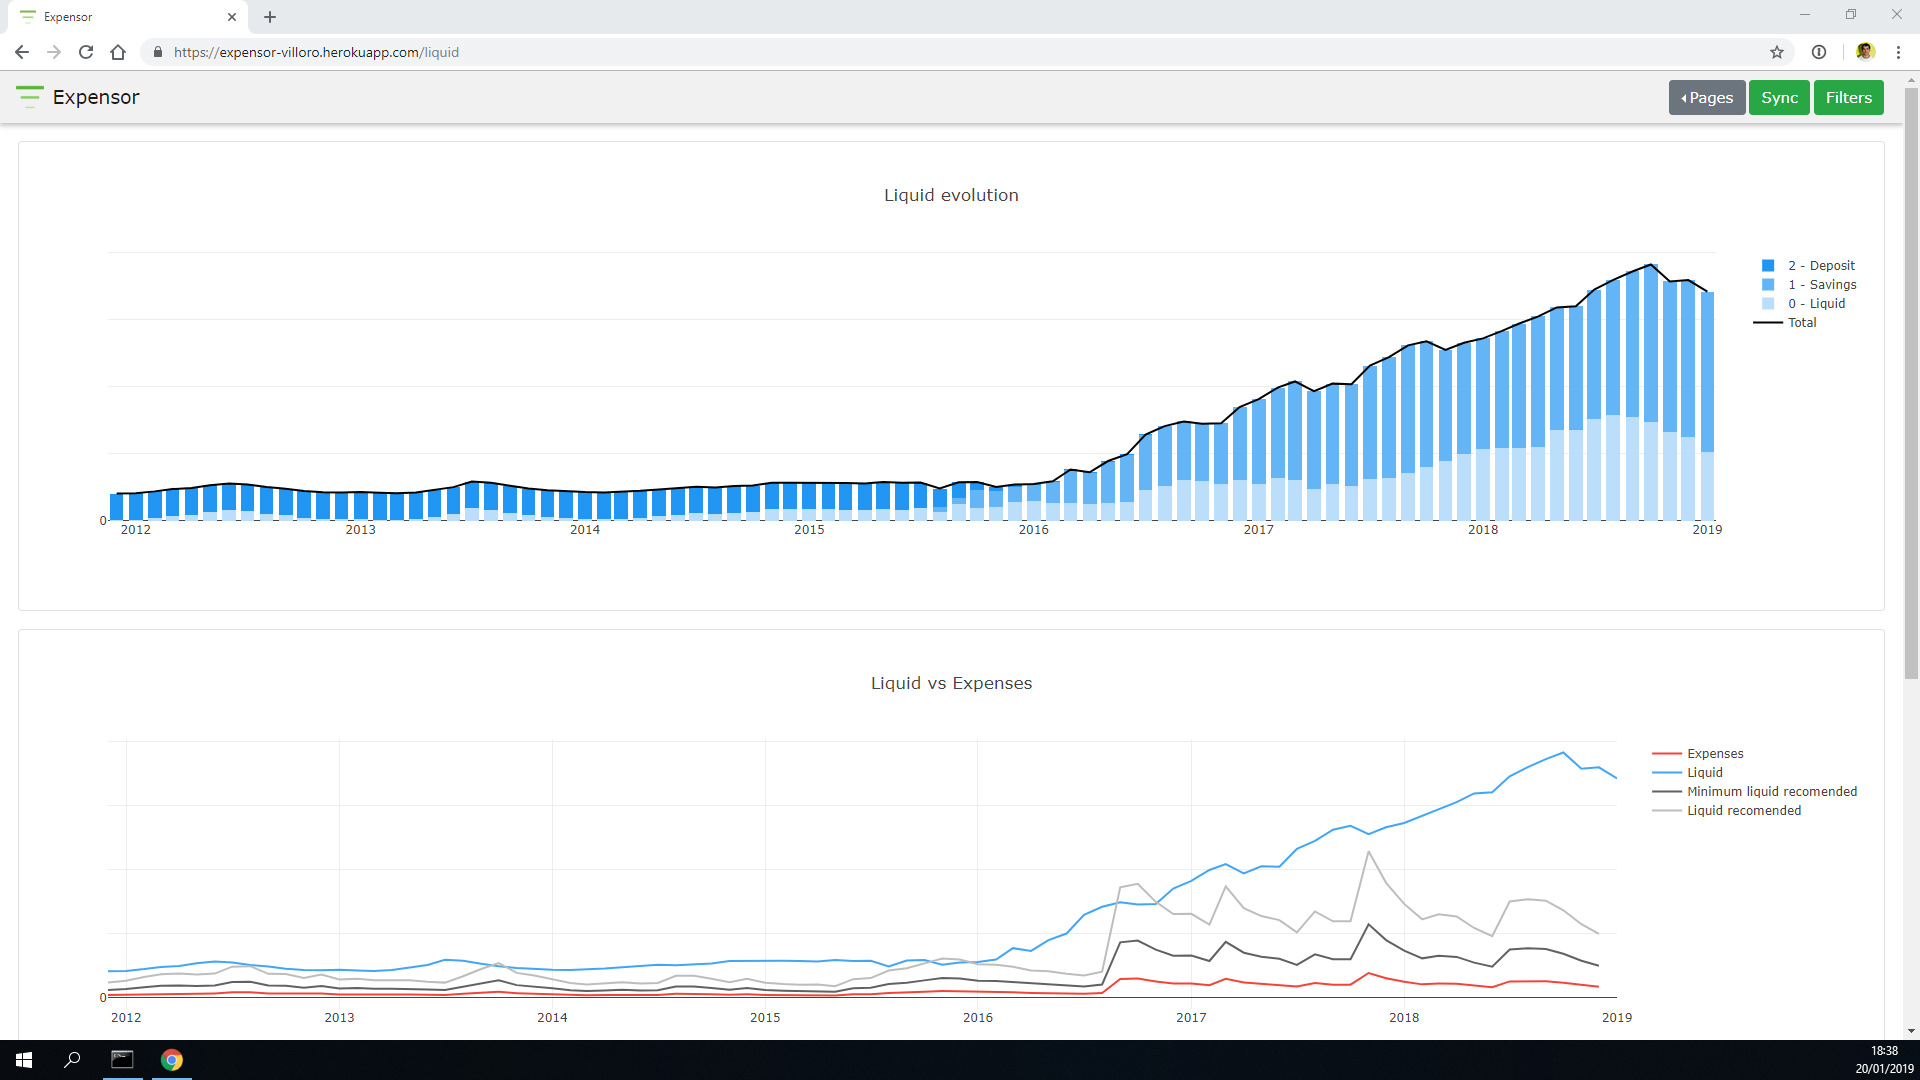Expand the Pages dropdown button

[1706, 98]
